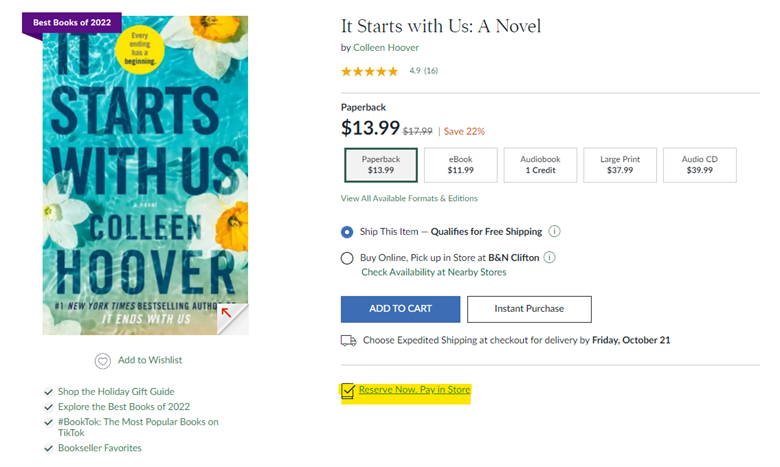Screen dimensions: 780x467
Task: Click the info icon next to B&N Clifton
Action: (549, 257)
